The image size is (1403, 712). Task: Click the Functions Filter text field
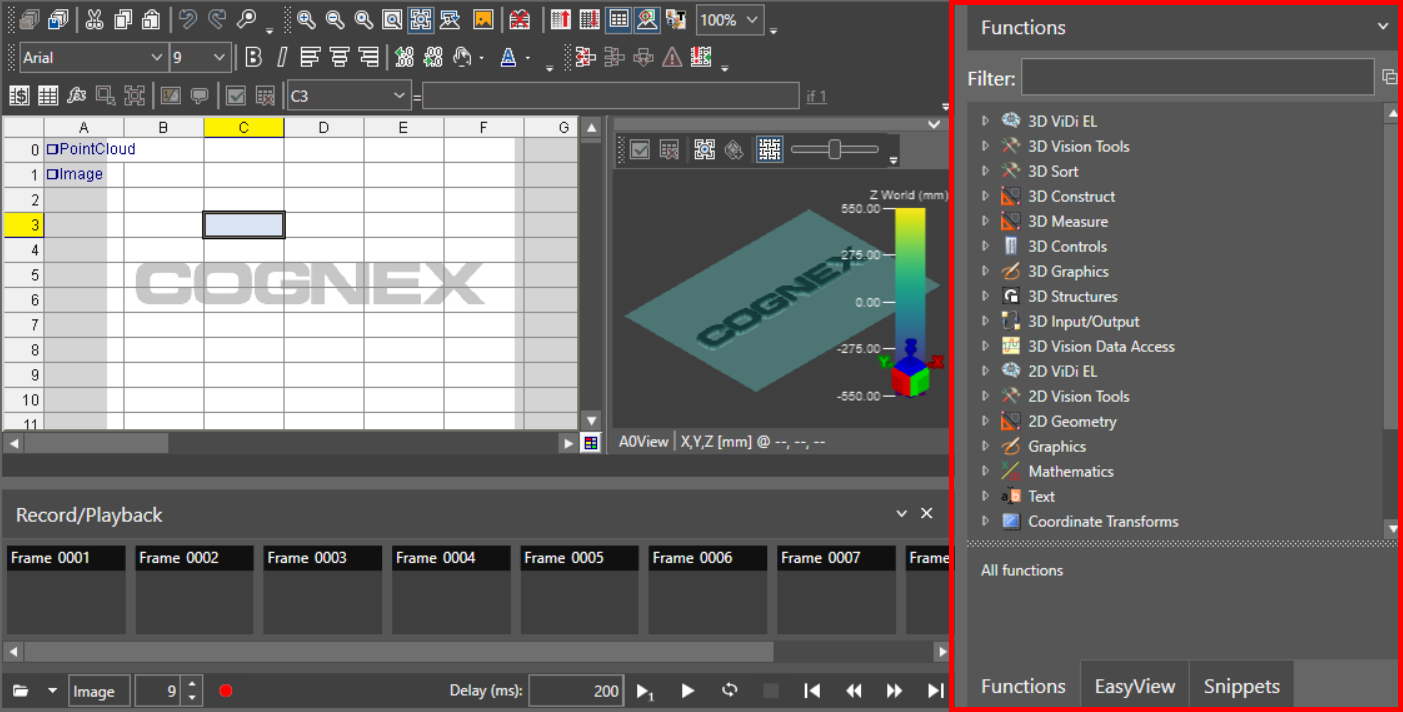[x=1196, y=77]
